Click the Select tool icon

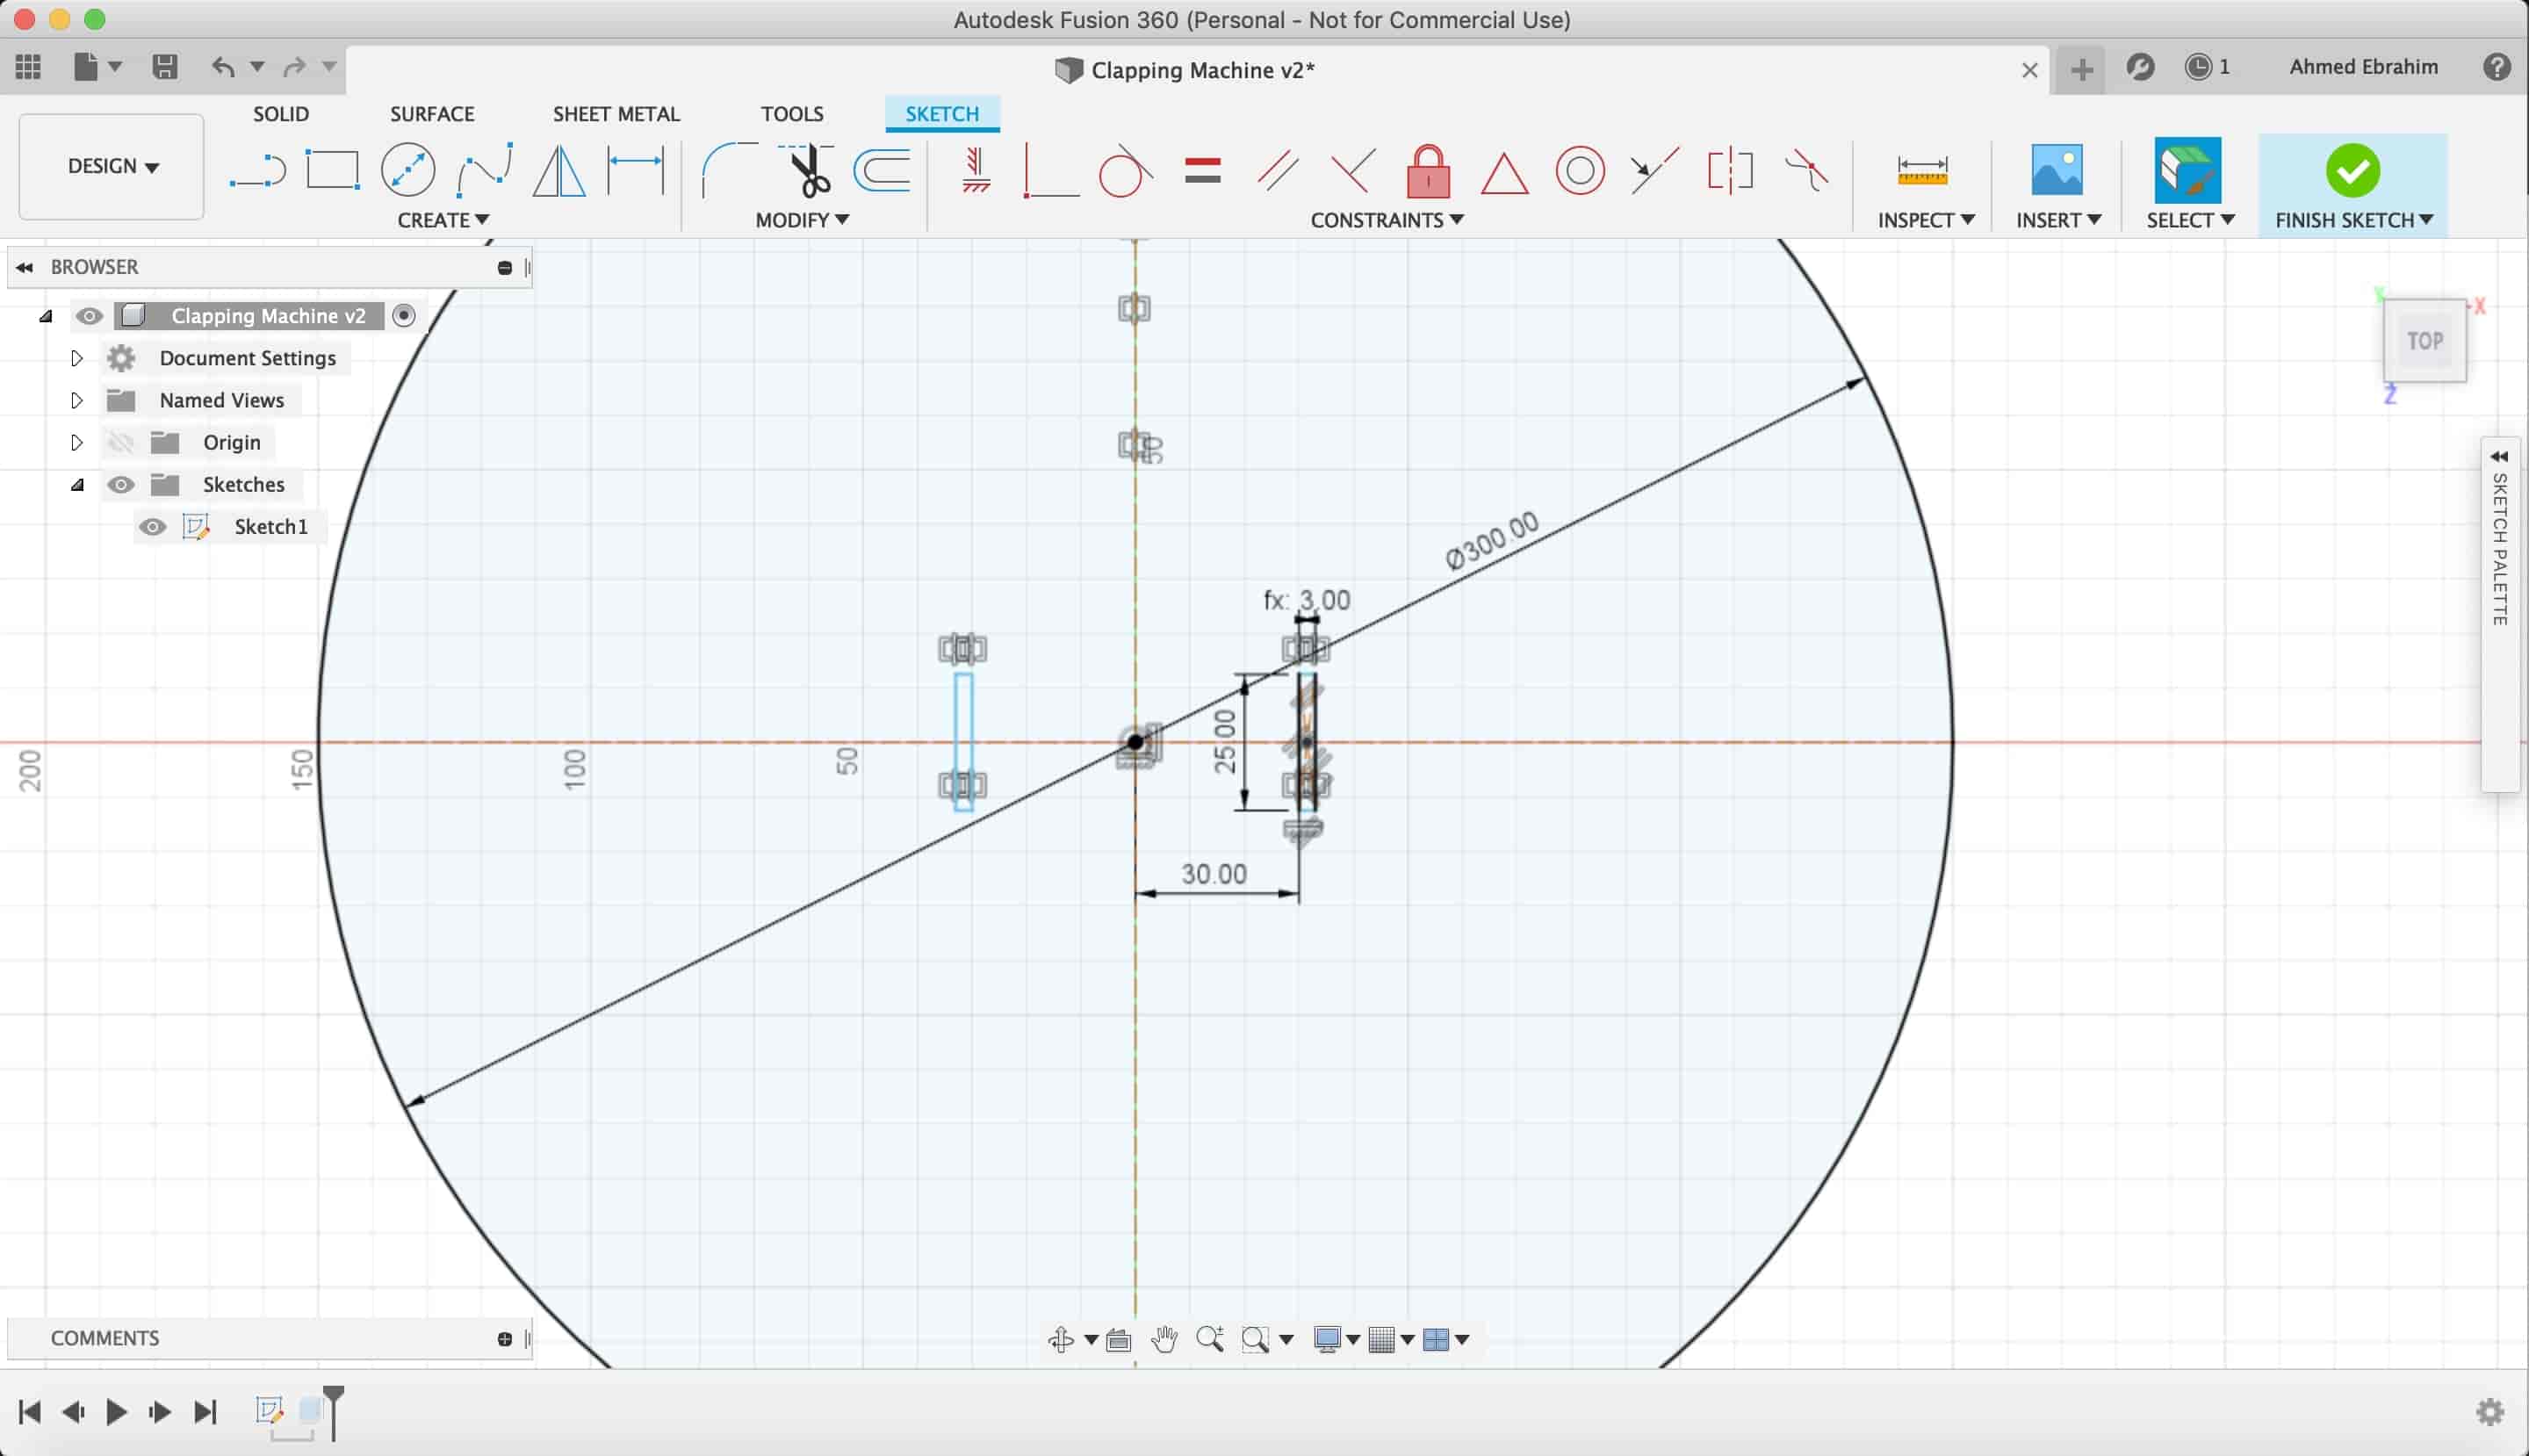(x=2187, y=170)
